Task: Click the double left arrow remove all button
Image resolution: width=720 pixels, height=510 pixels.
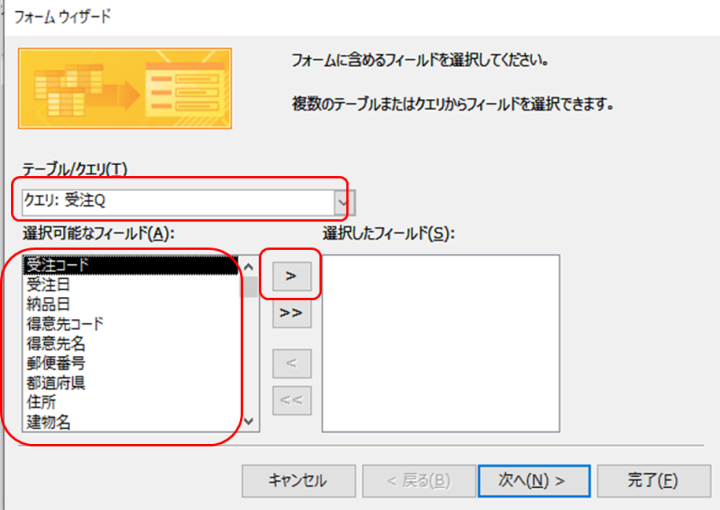Action: click(x=291, y=401)
